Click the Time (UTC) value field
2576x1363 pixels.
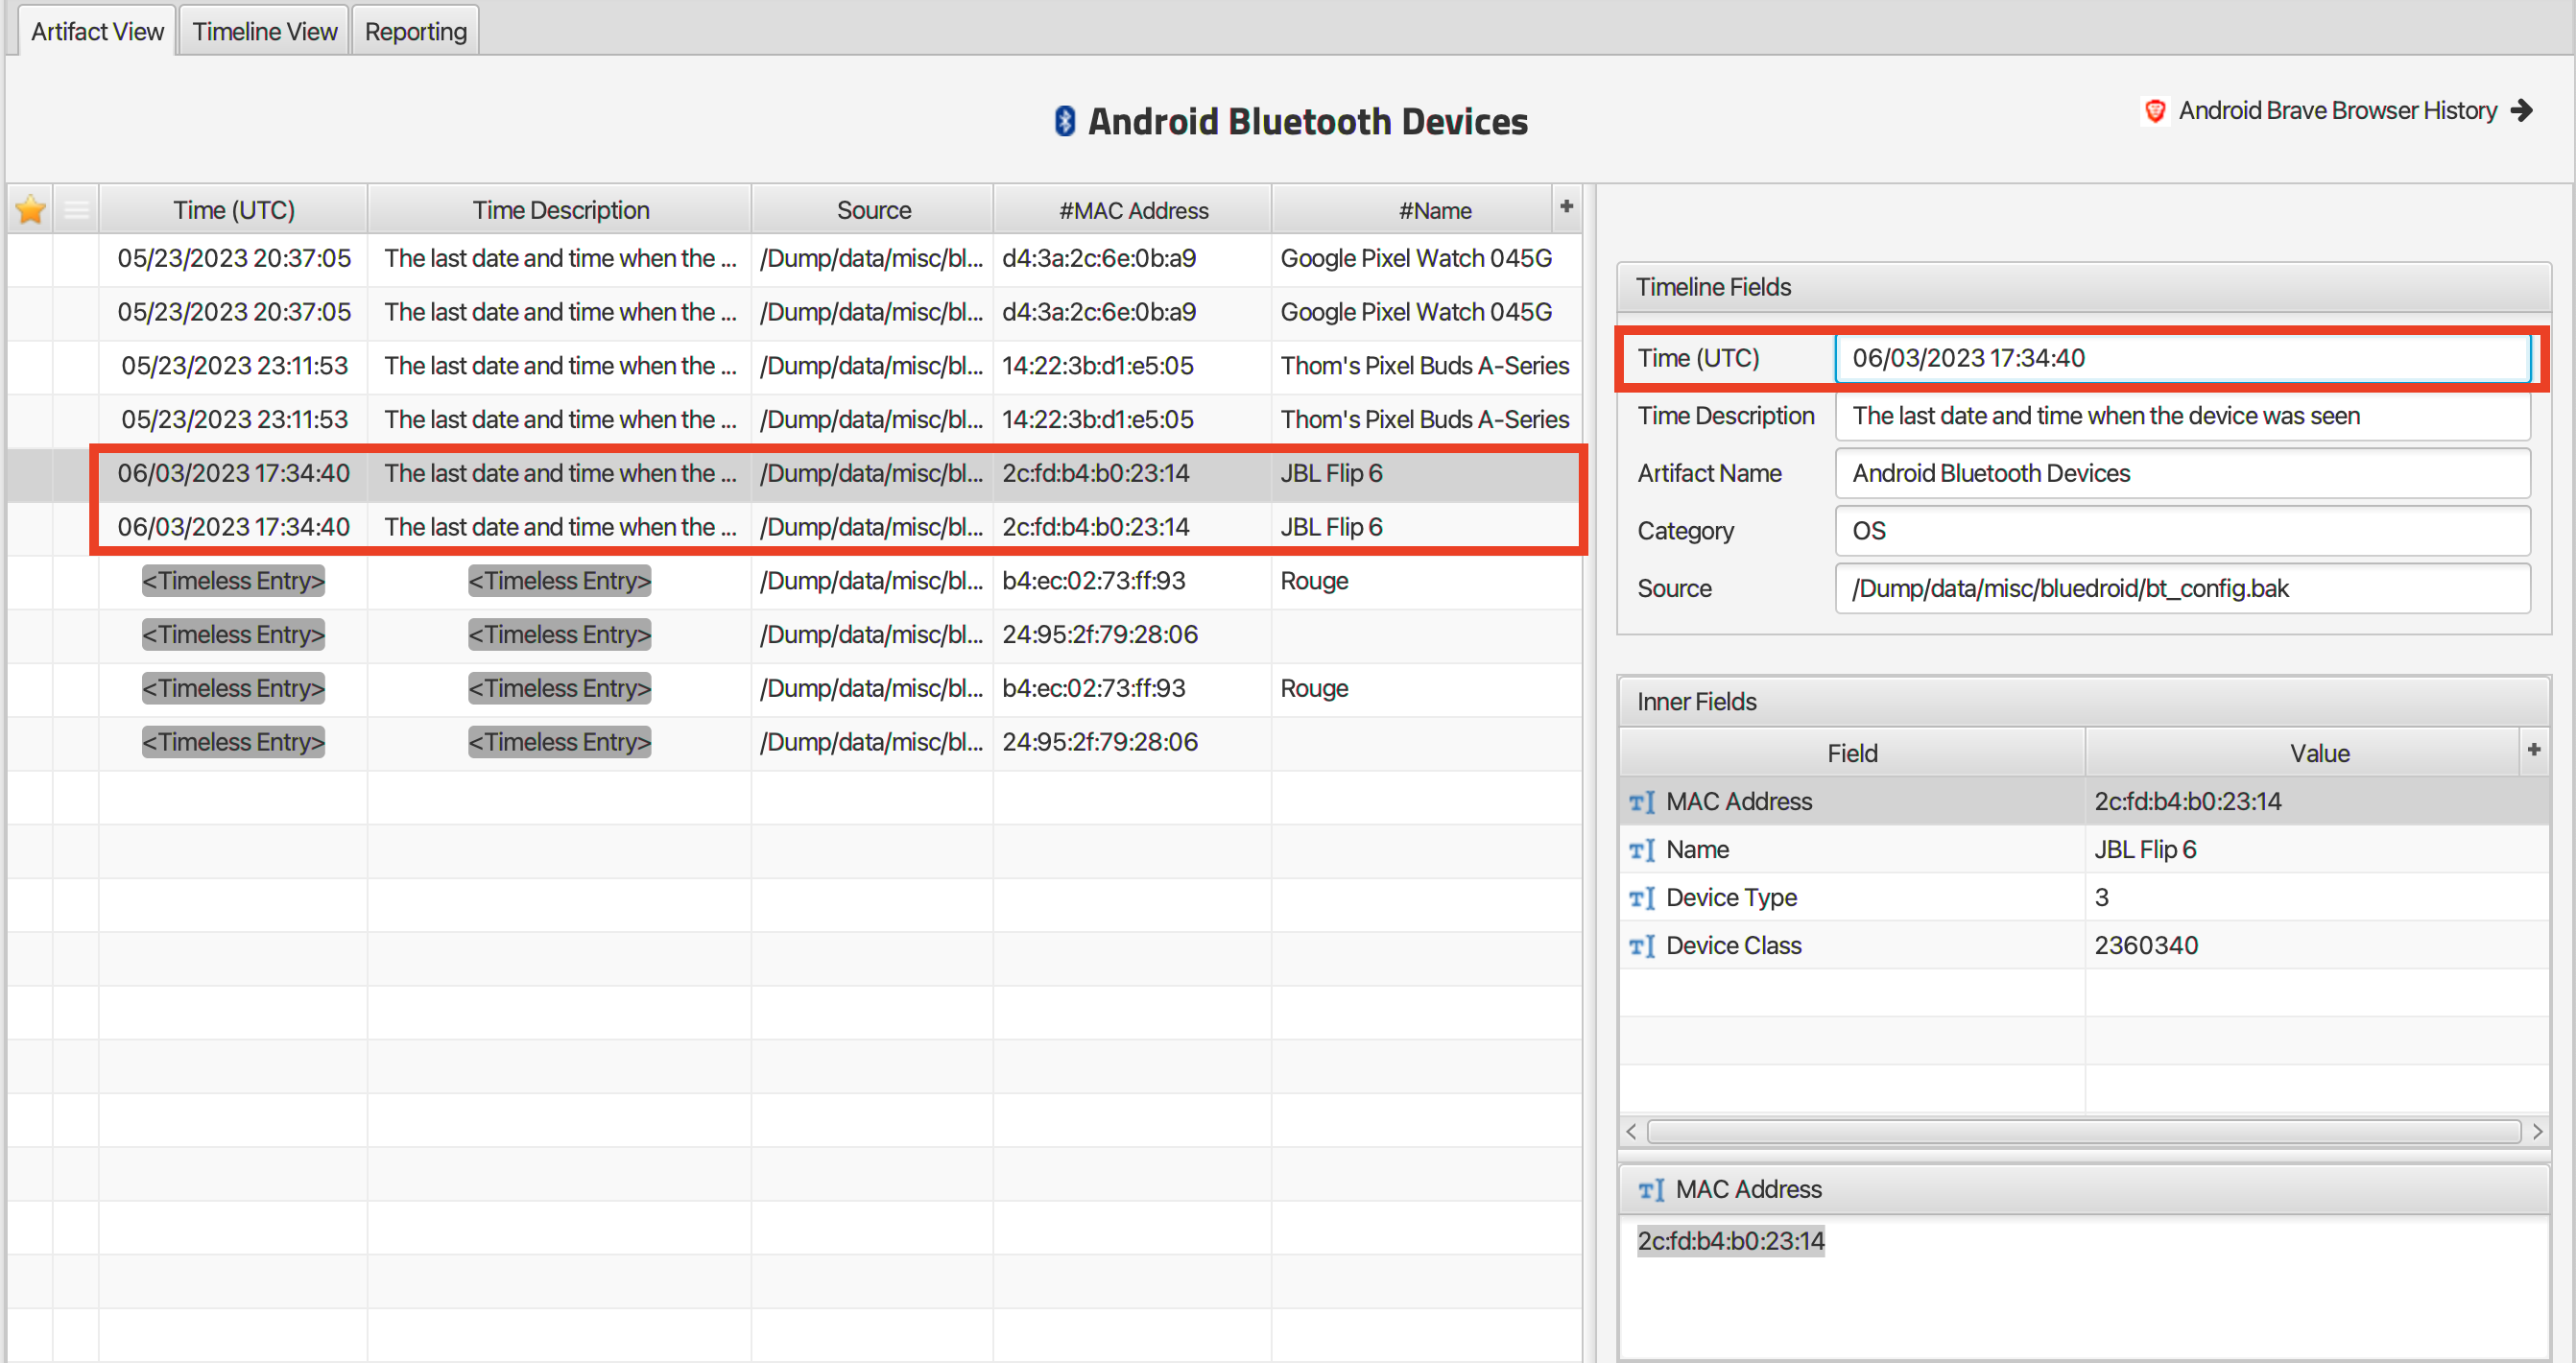2182,358
